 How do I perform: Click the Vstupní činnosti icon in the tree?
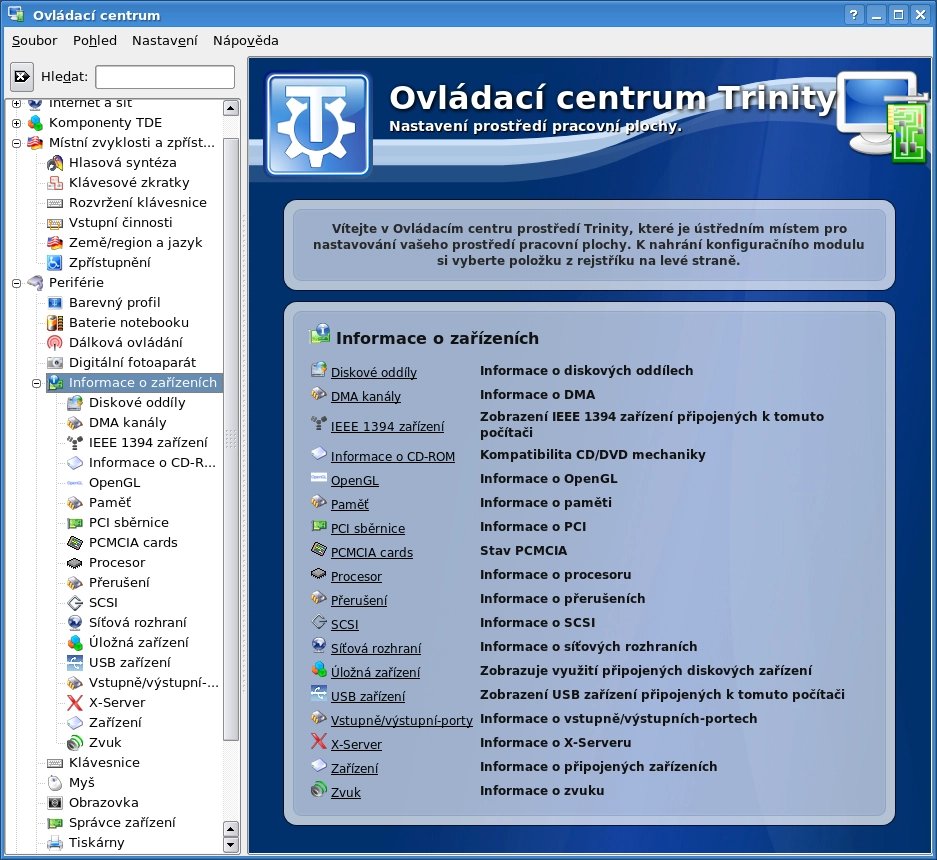point(55,224)
